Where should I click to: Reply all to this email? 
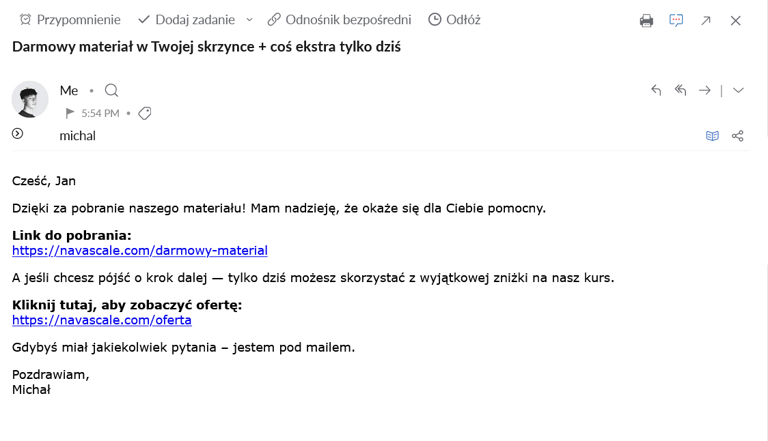click(x=680, y=90)
